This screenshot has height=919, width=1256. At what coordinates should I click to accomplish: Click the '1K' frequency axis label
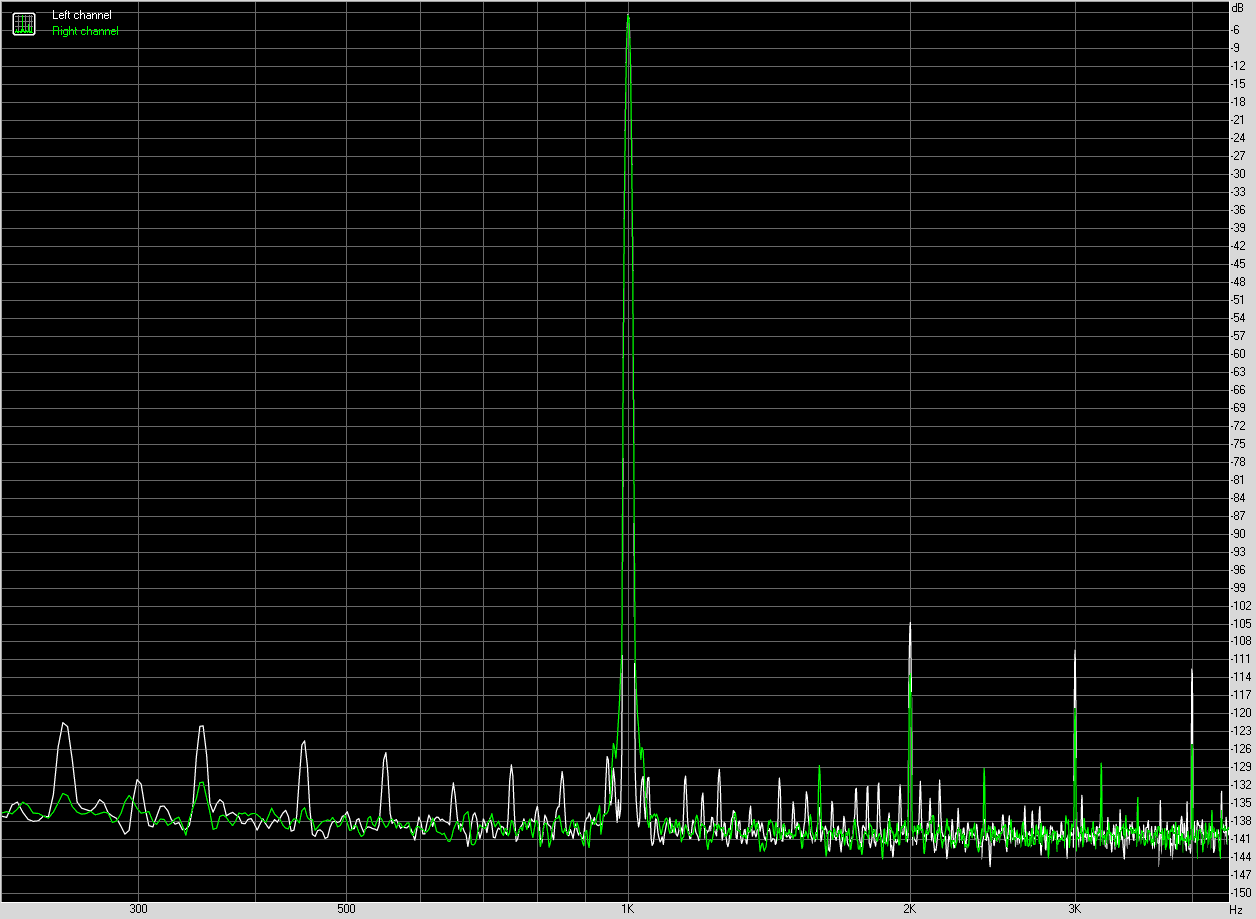(628, 909)
